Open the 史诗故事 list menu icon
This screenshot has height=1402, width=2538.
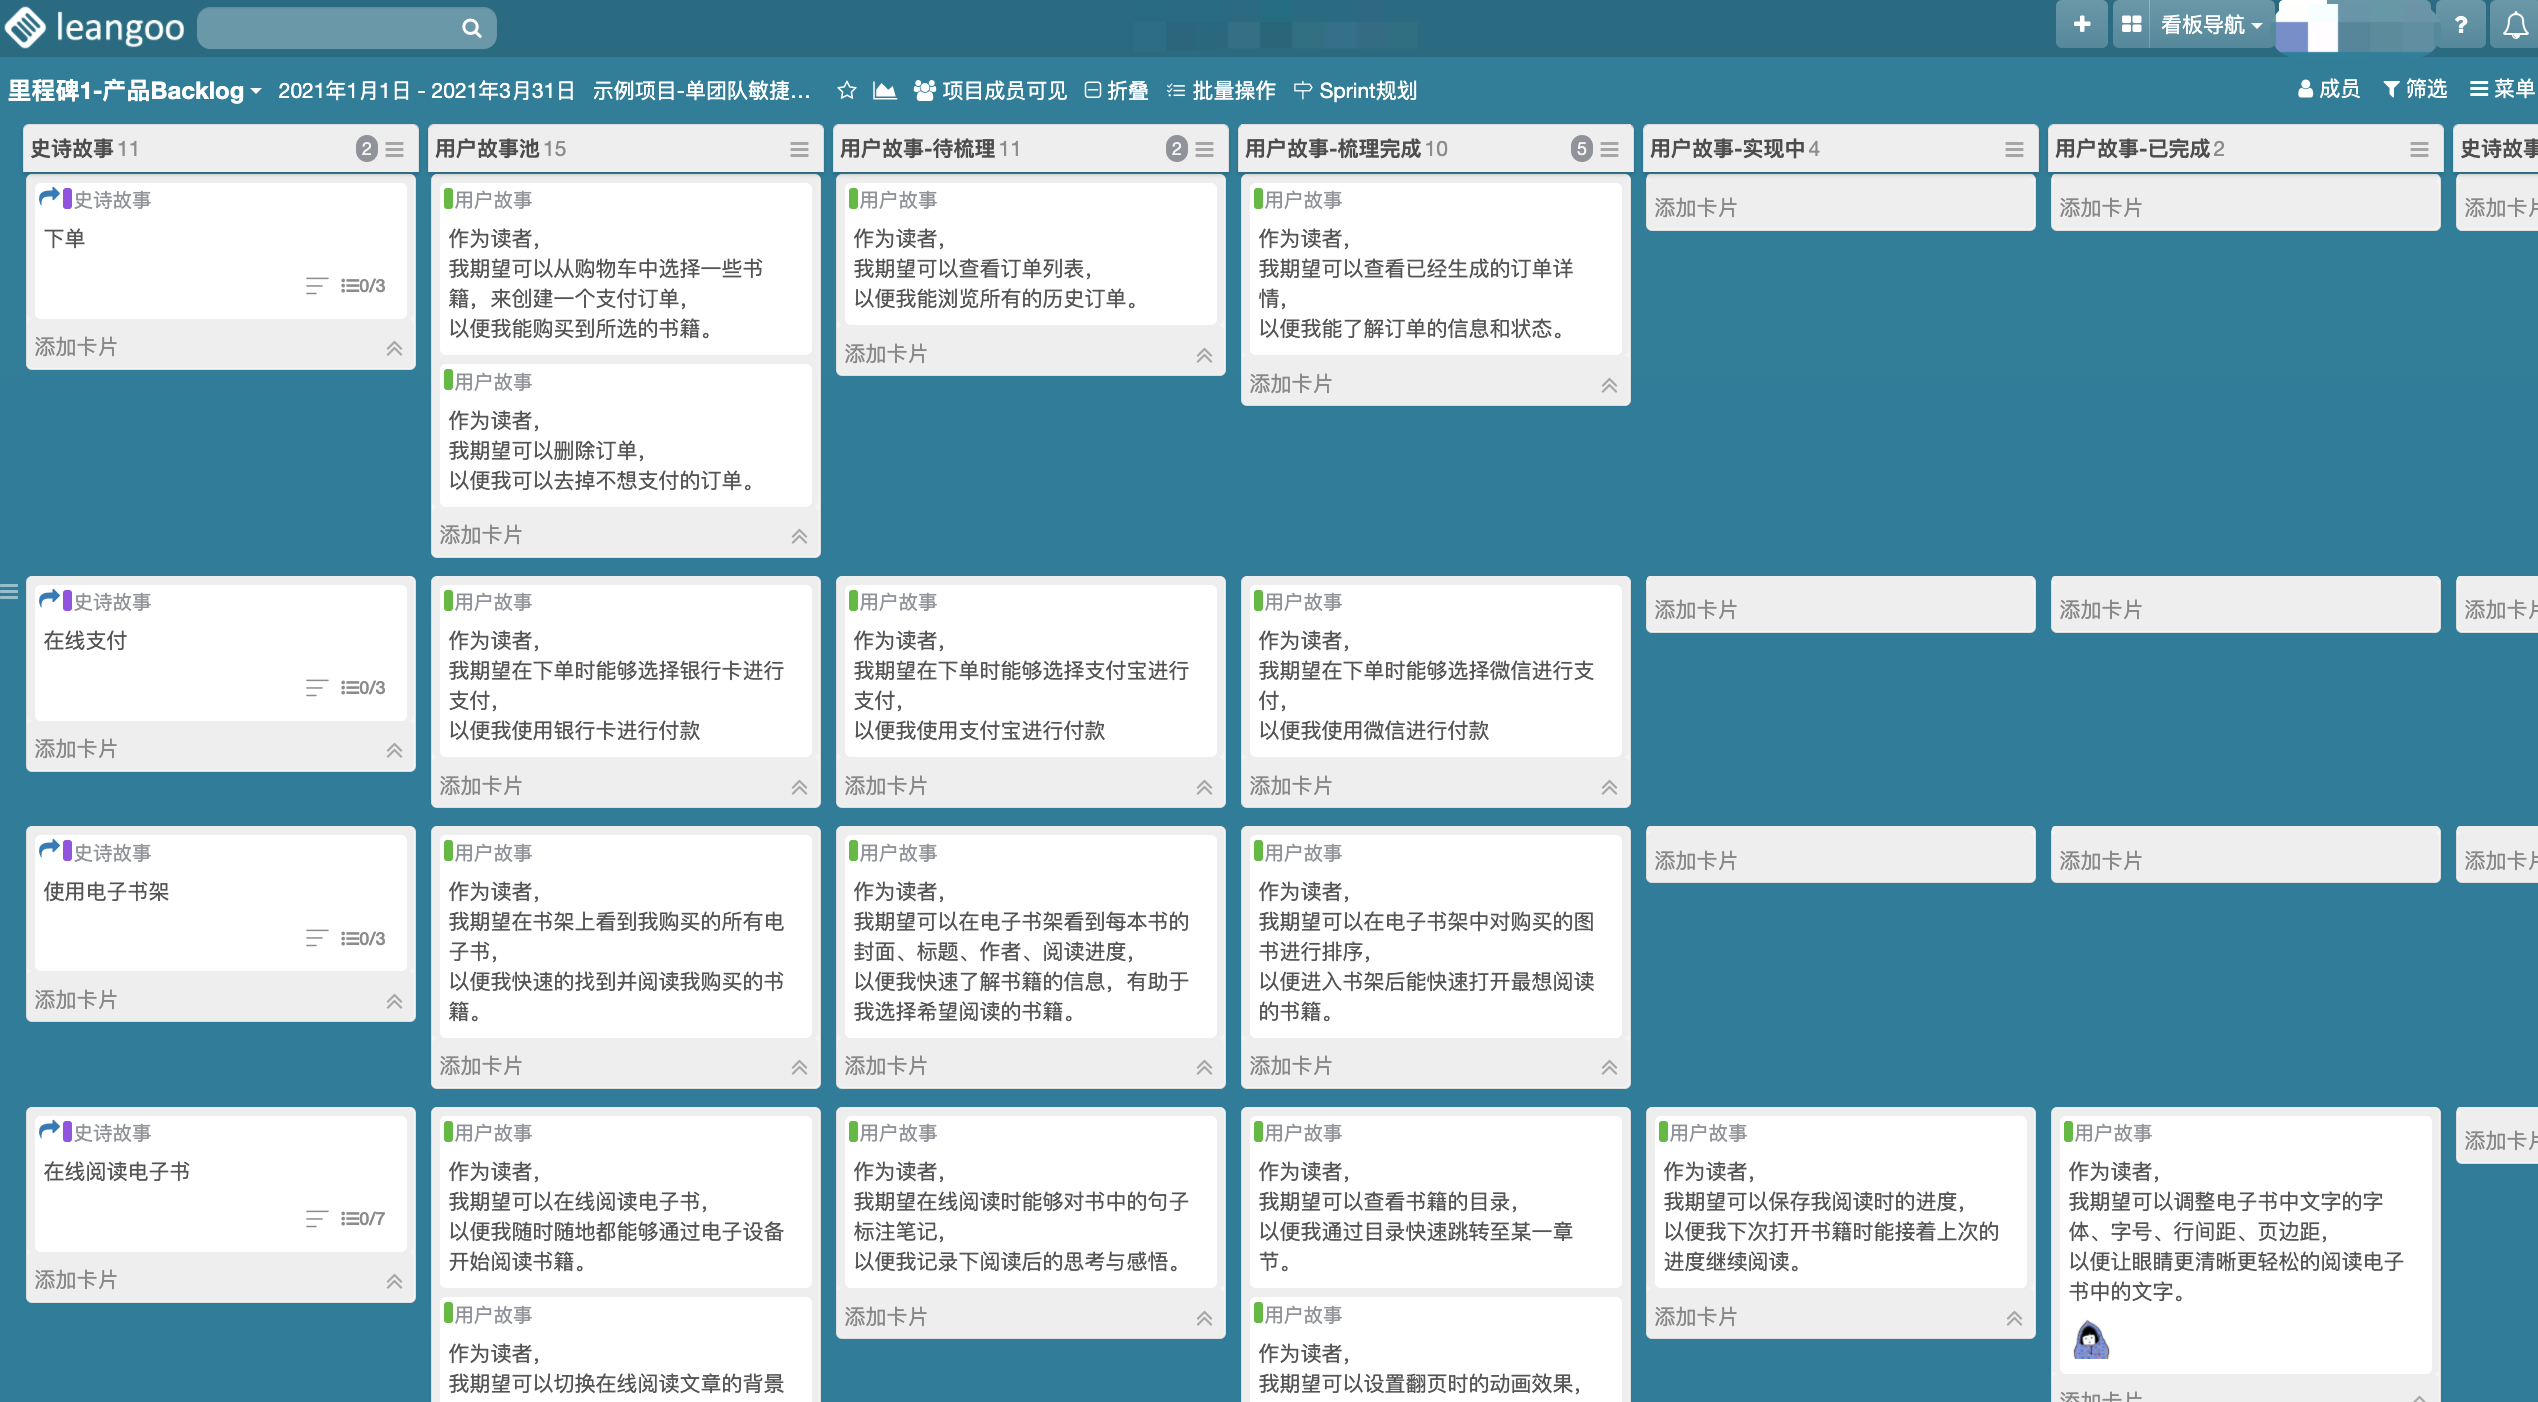click(x=395, y=149)
